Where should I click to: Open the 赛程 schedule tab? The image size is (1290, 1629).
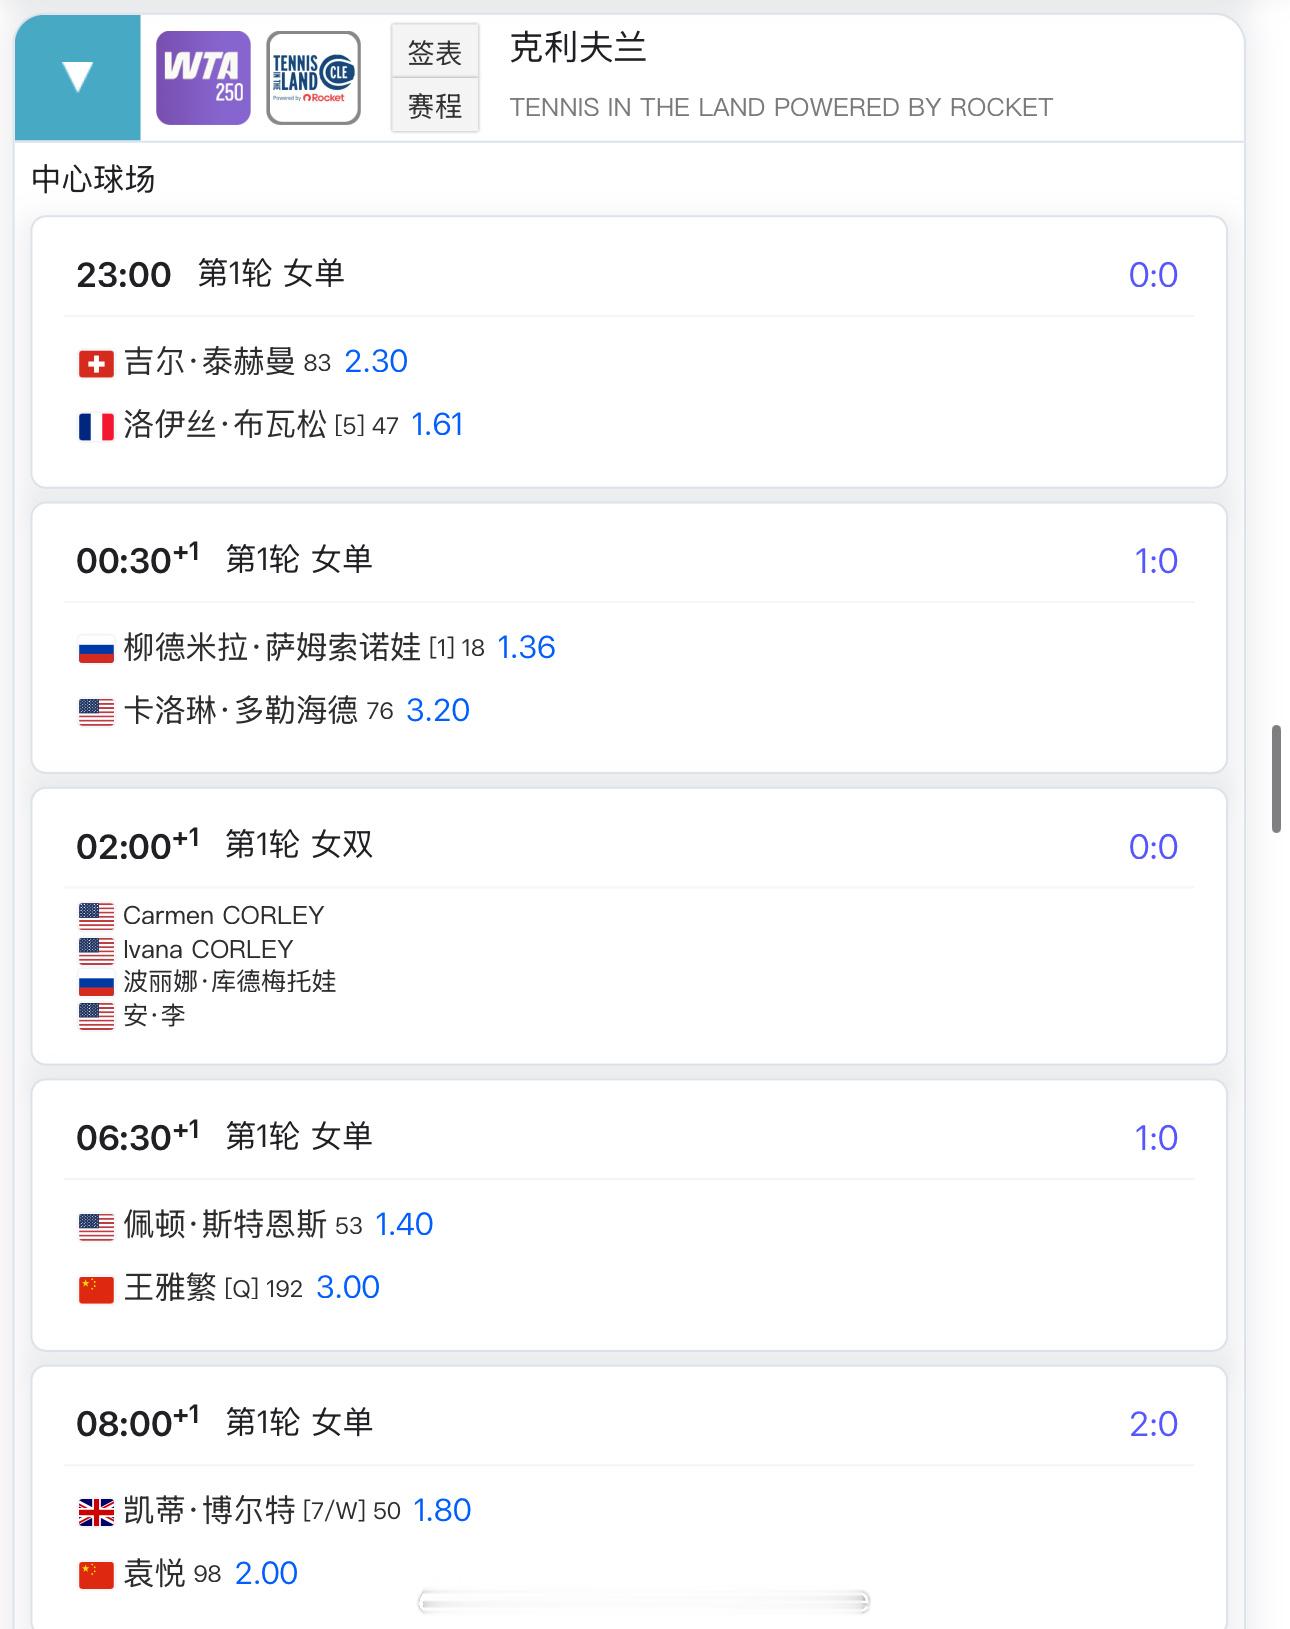[x=435, y=105]
